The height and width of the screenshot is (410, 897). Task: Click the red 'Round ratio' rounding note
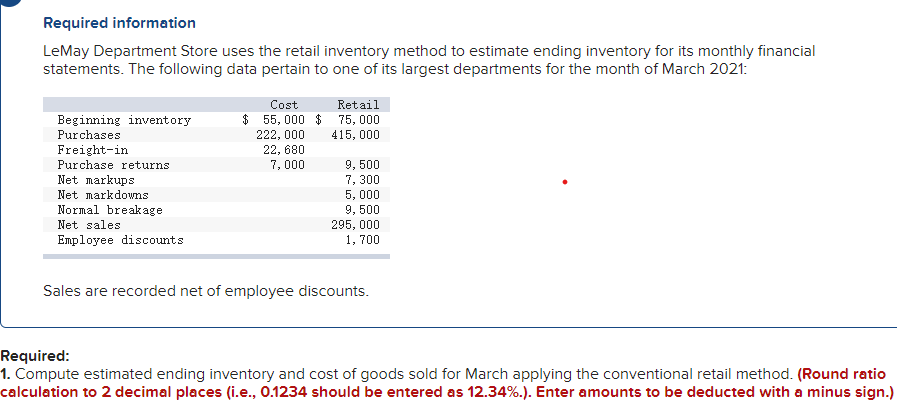point(447,384)
